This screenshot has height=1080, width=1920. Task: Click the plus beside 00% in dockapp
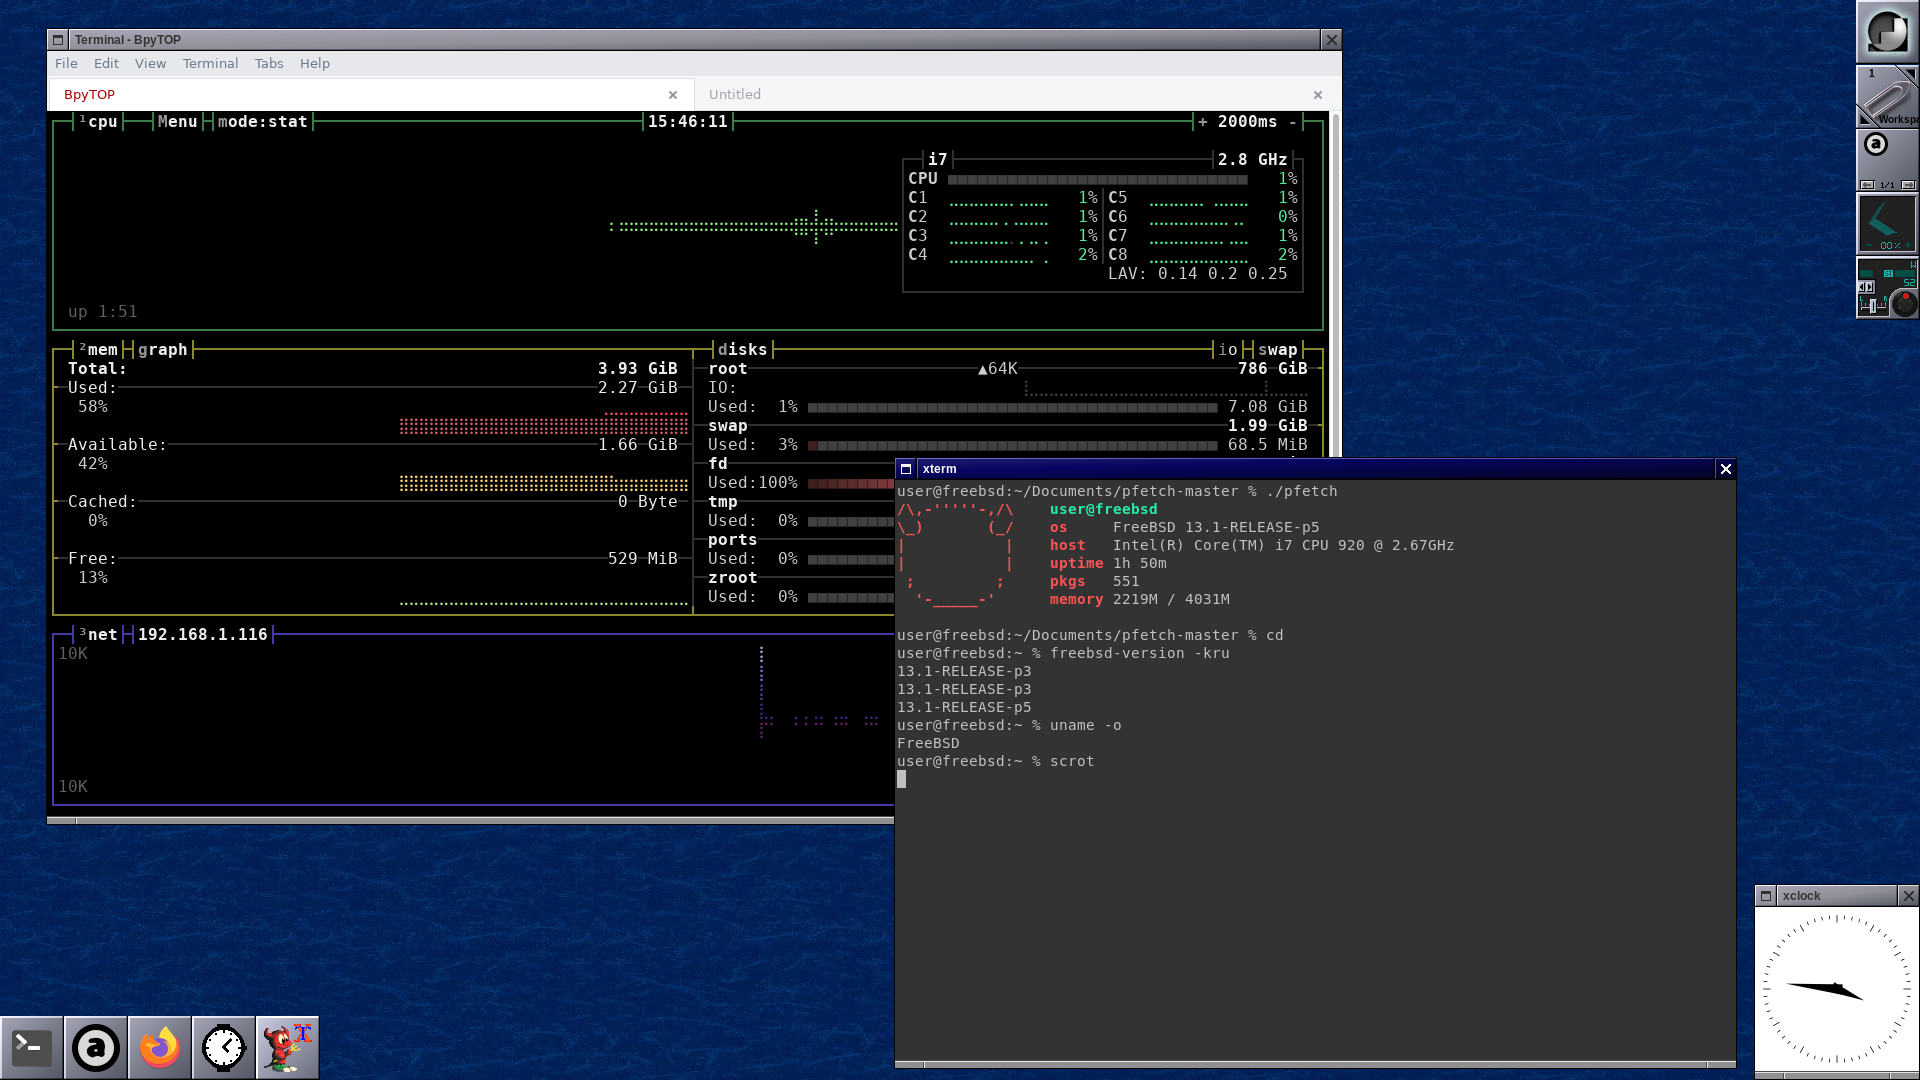(x=1908, y=245)
